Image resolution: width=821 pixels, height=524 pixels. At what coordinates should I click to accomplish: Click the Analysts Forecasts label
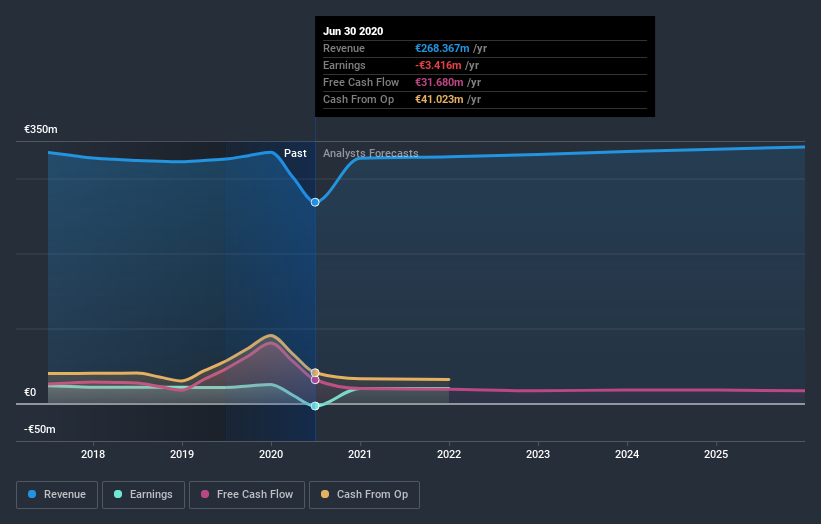coord(371,153)
